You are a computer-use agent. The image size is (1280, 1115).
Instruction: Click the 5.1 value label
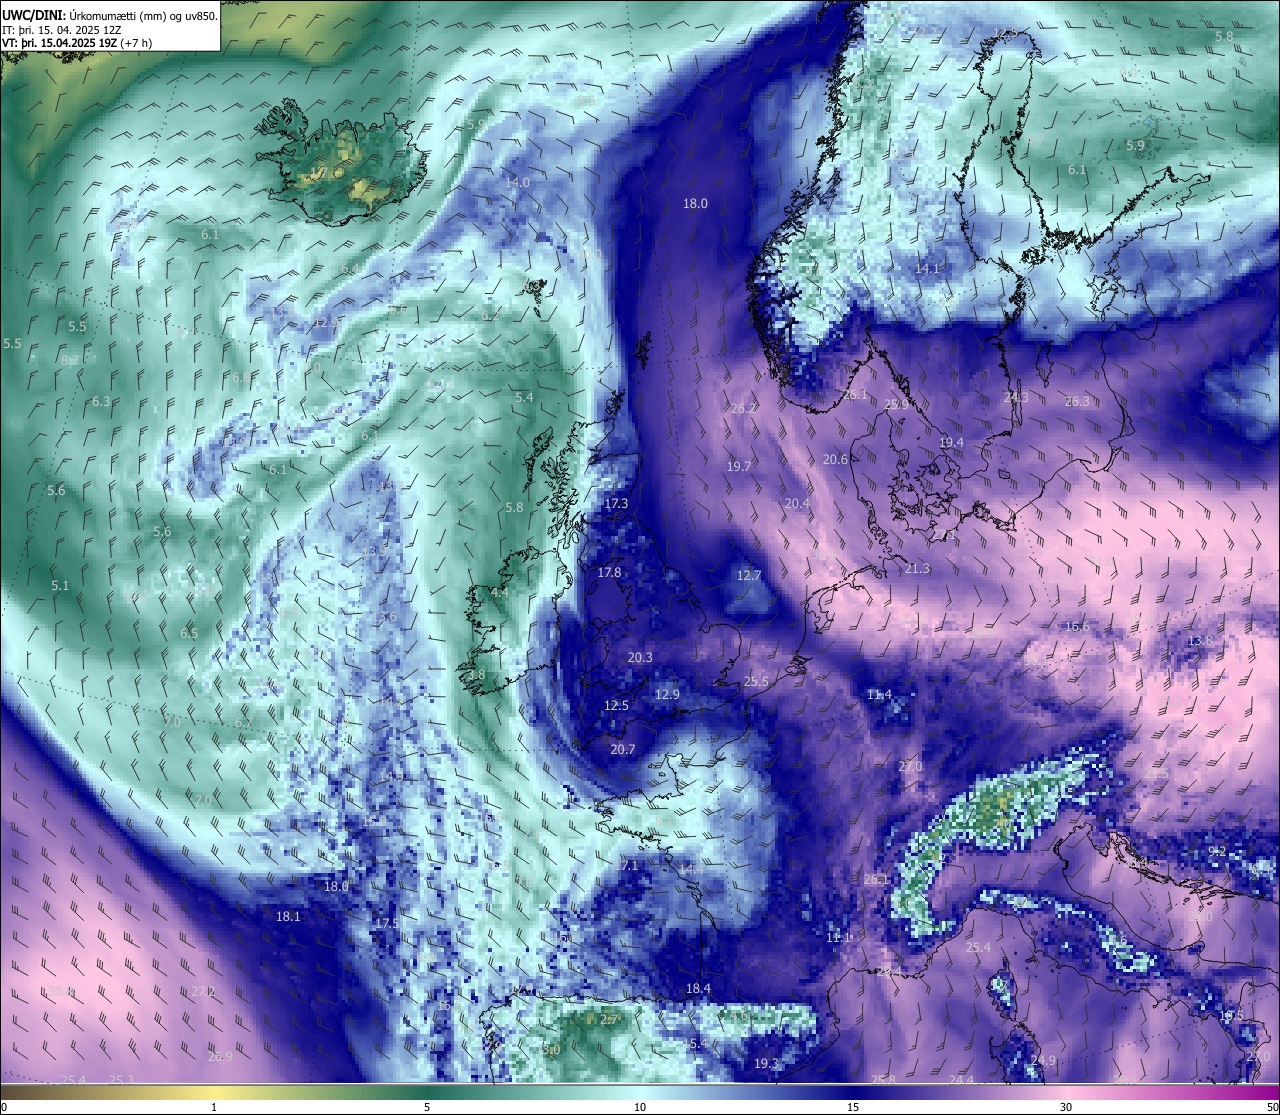tap(60, 586)
